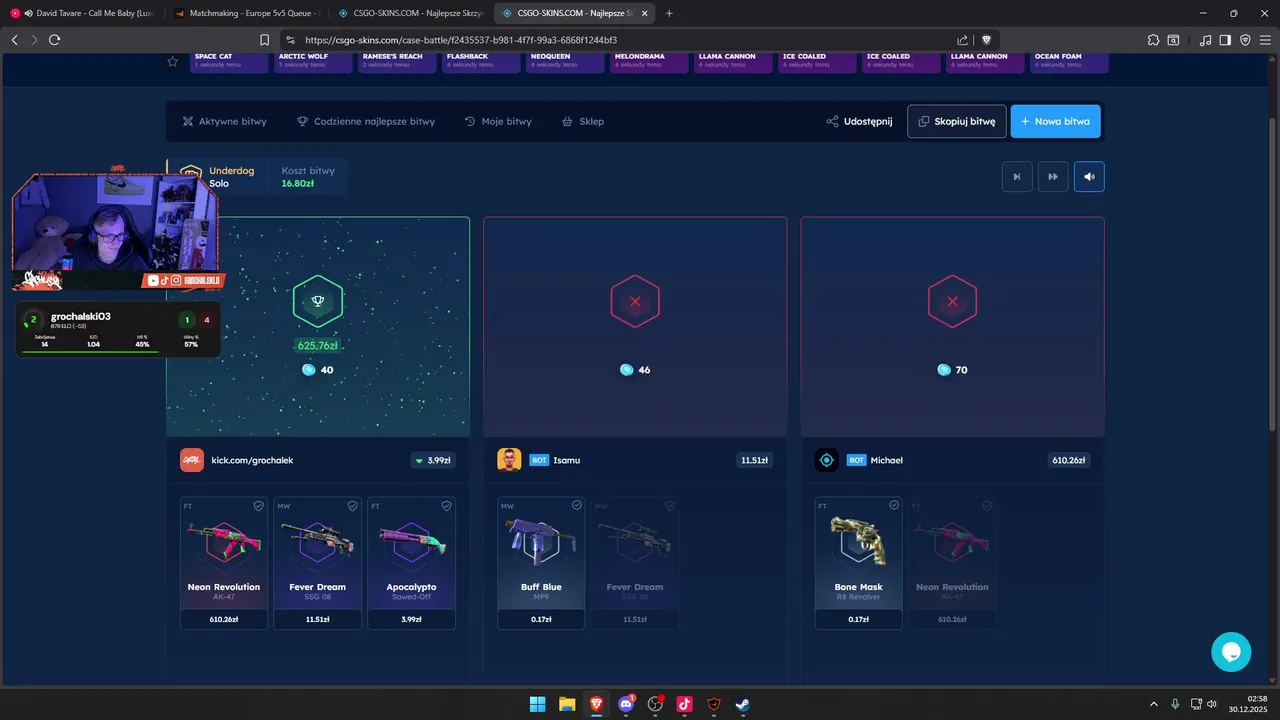Open the Bone Mask R8 Revolver card
The height and width of the screenshot is (720, 1280).
point(858,563)
